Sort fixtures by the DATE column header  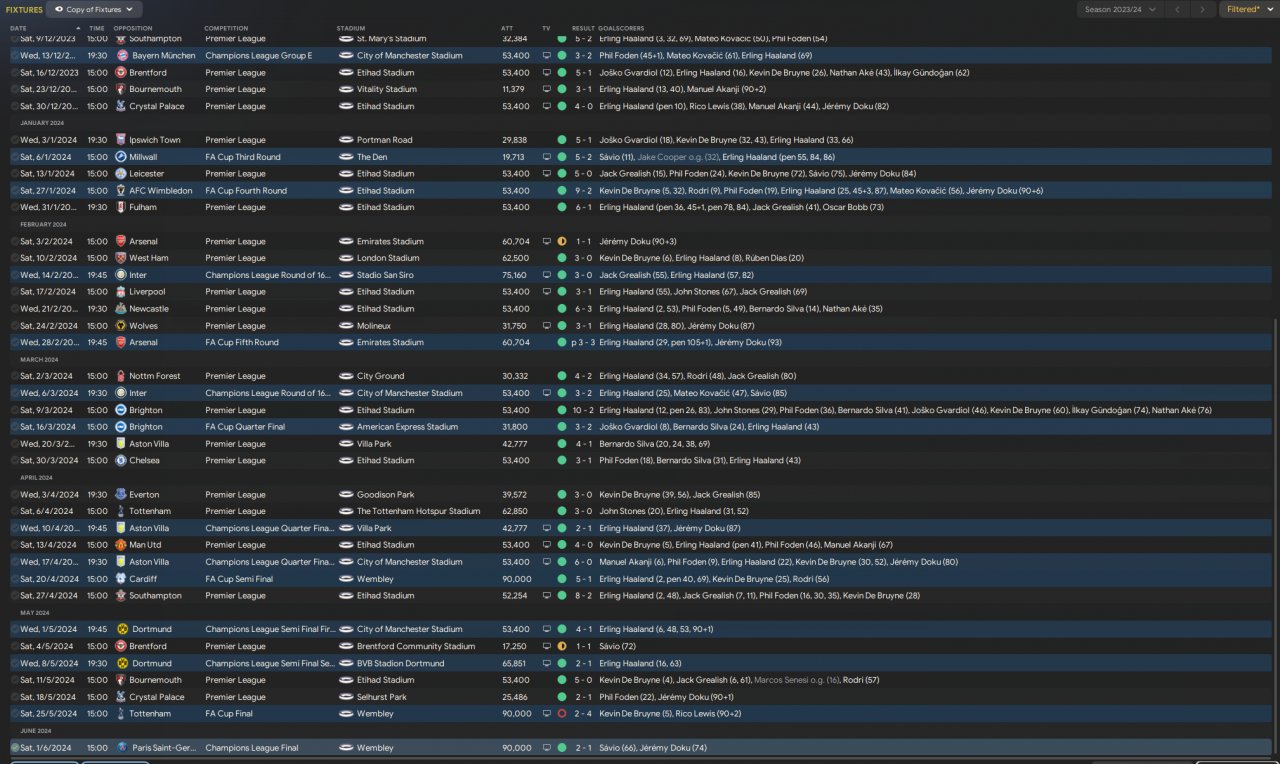click(x=18, y=28)
